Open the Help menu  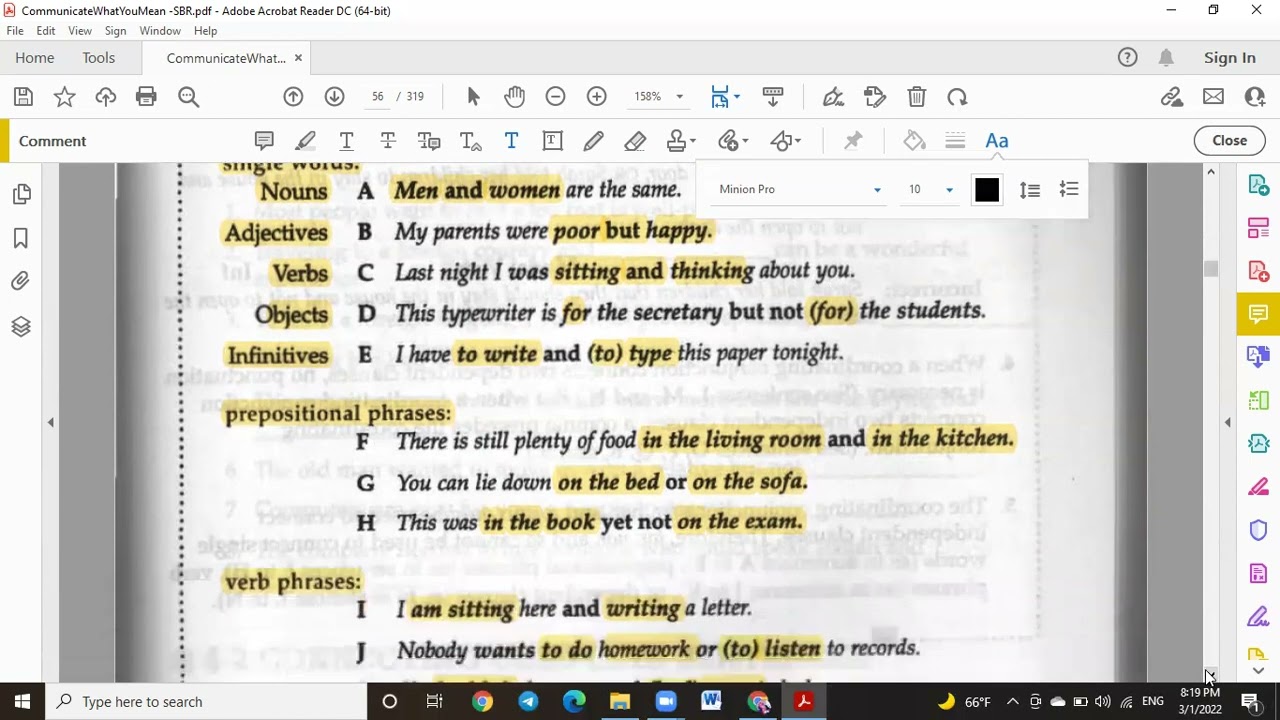[205, 31]
